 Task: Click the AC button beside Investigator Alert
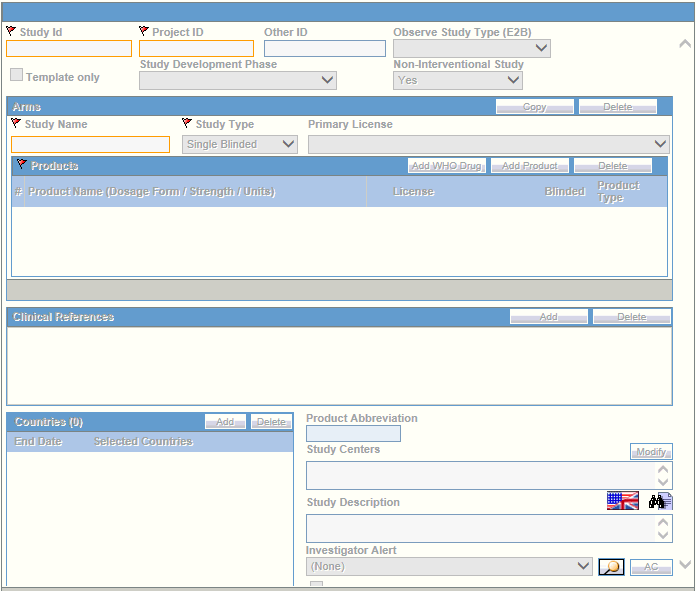[651, 567]
